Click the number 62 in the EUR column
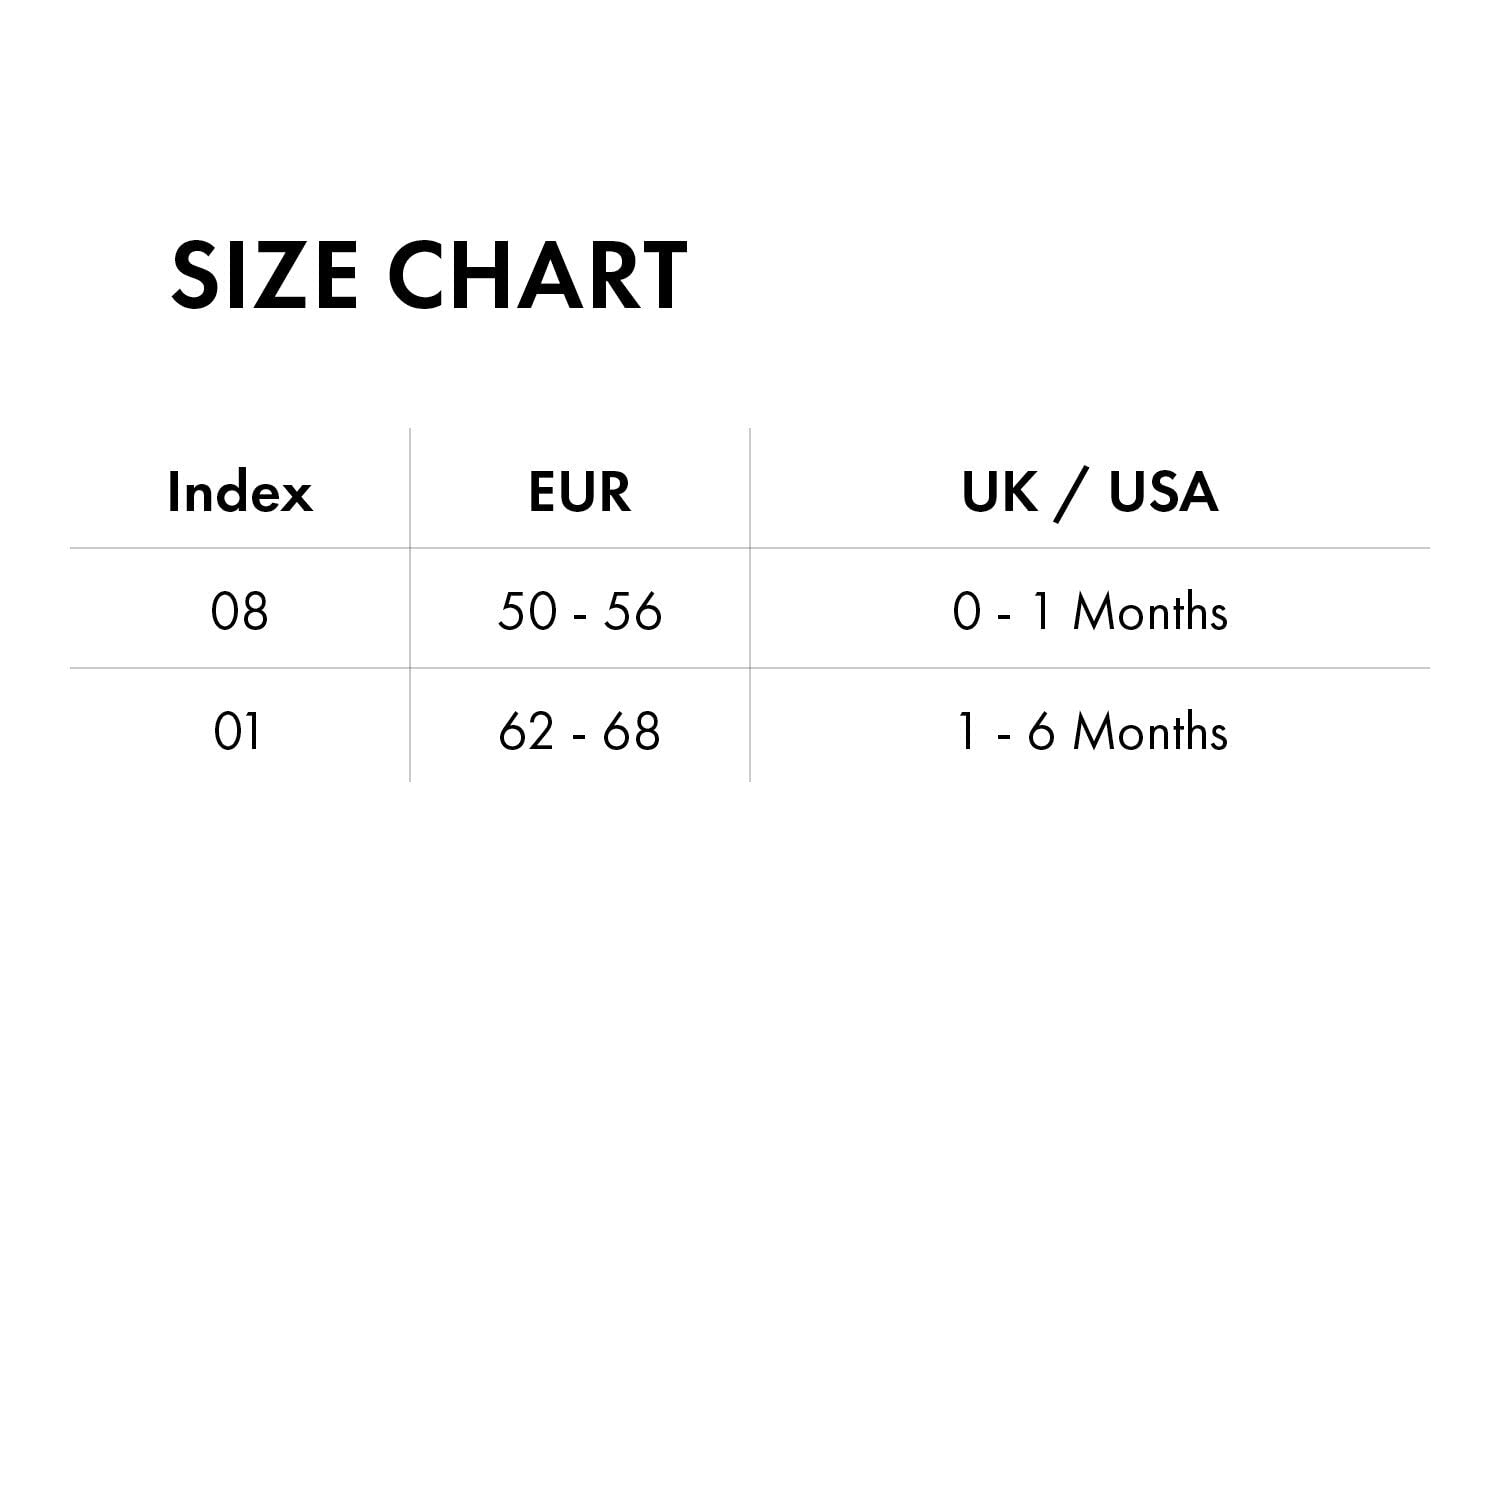1500x1500 pixels. pyautogui.click(x=526, y=731)
